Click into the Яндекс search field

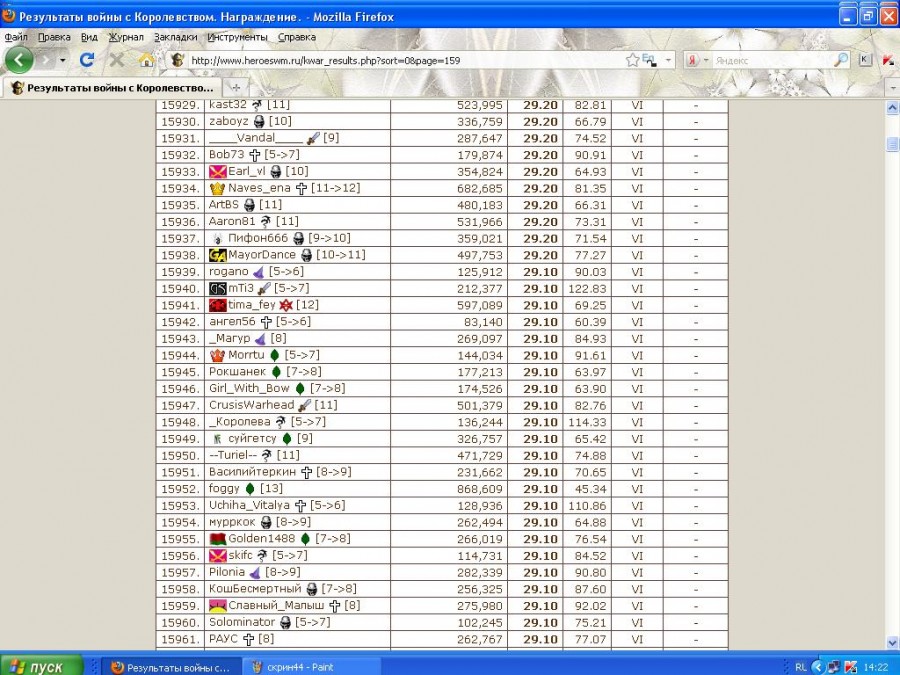(x=772, y=60)
